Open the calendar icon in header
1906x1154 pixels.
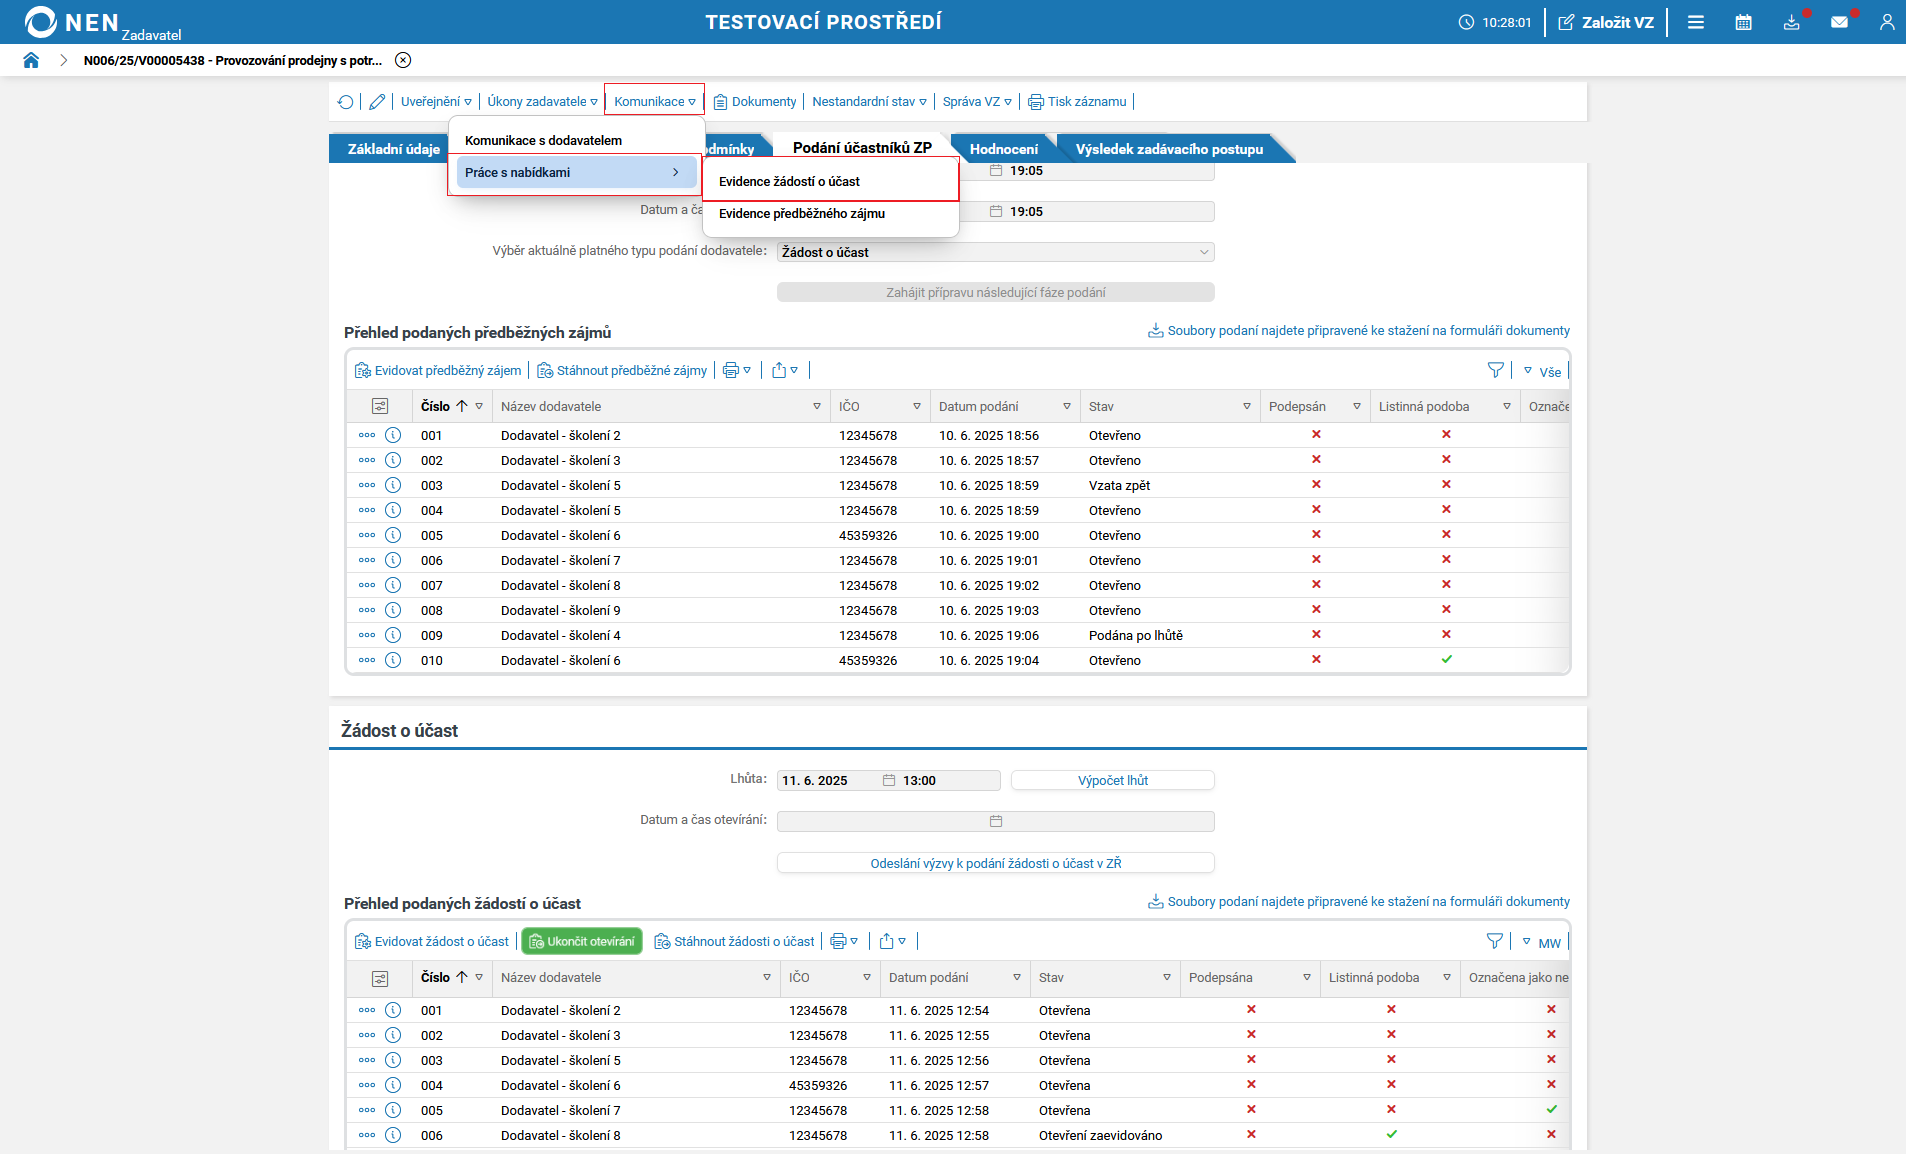(1743, 22)
